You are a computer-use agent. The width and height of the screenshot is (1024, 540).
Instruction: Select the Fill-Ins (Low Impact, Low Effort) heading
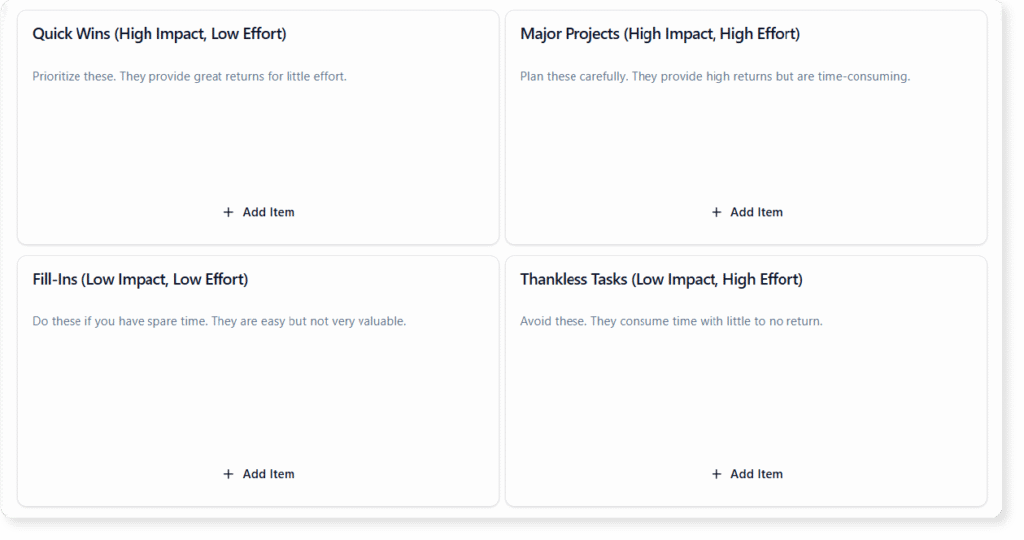click(x=140, y=280)
